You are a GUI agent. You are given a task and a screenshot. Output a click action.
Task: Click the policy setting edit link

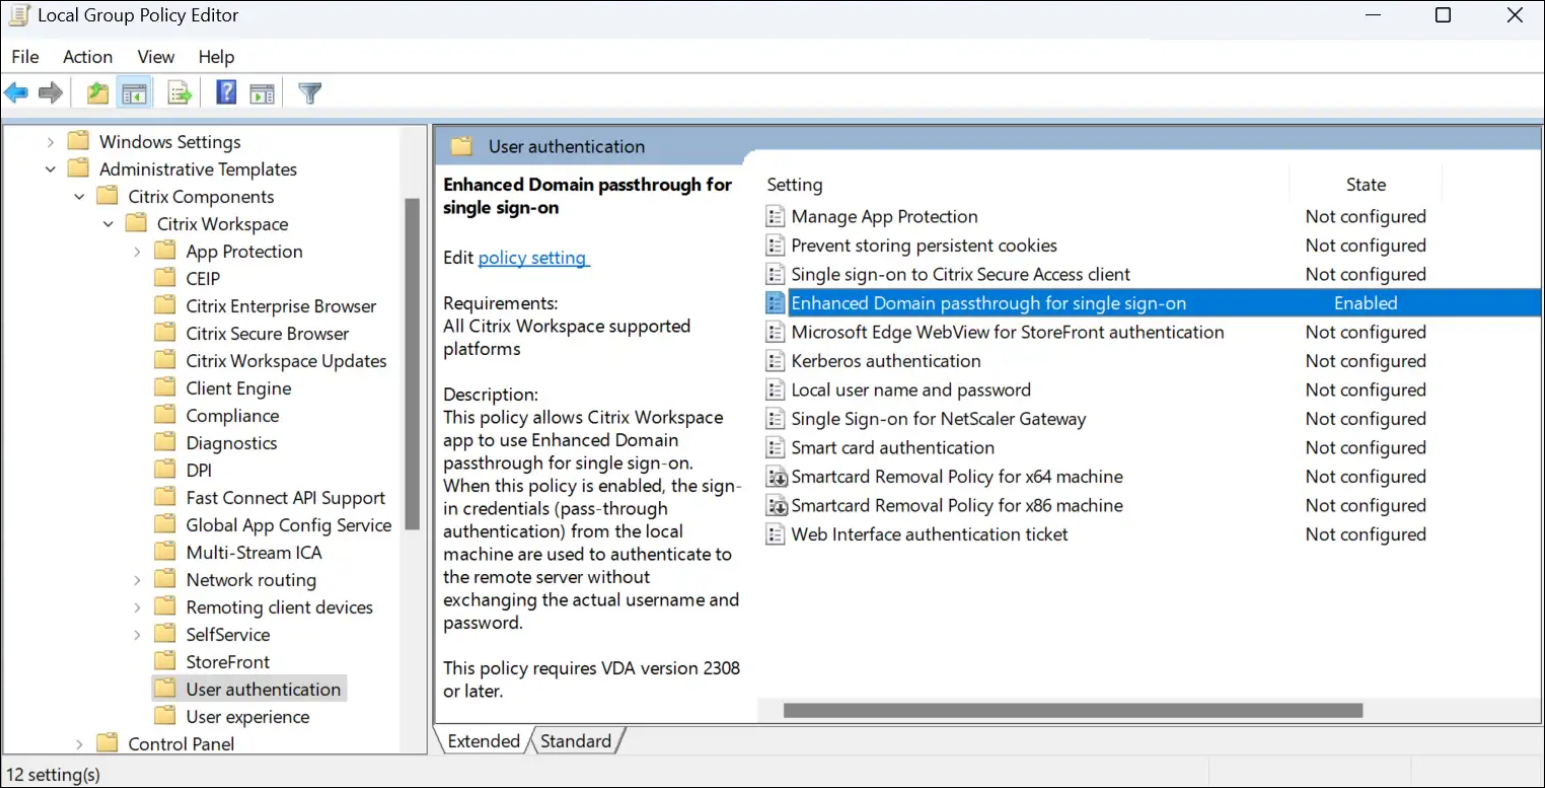(x=534, y=258)
